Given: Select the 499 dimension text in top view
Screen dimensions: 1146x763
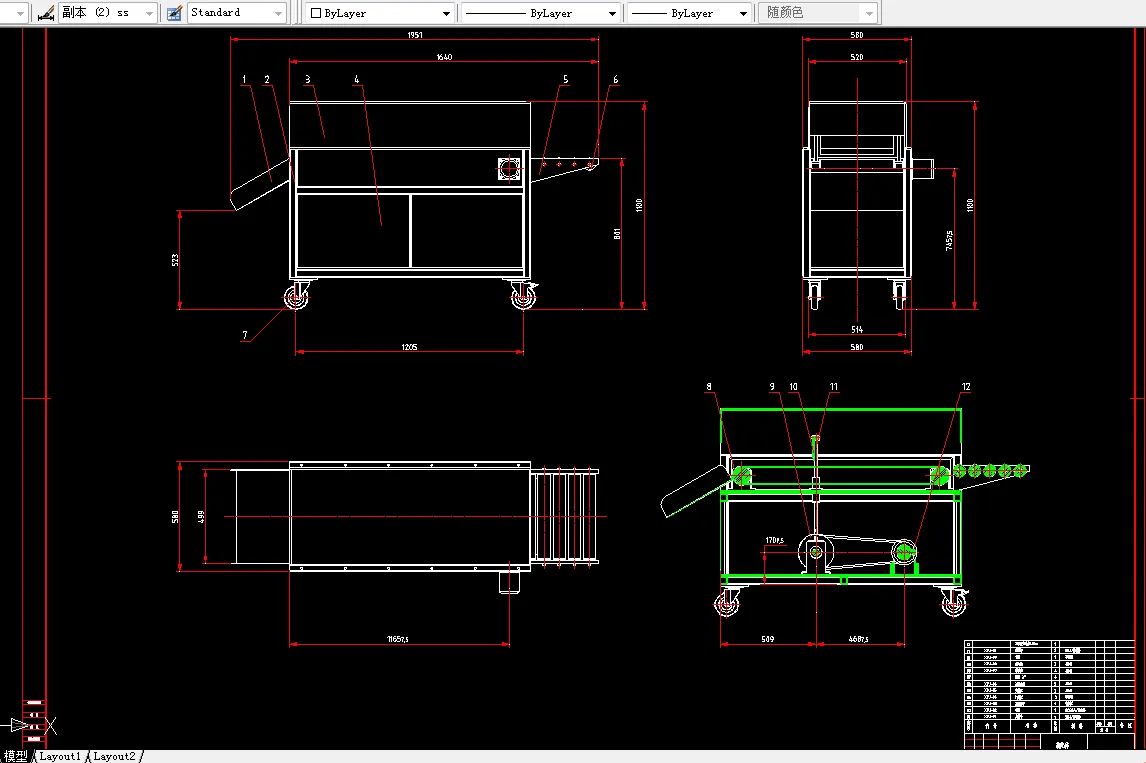Looking at the screenshot, I should 201,516.
